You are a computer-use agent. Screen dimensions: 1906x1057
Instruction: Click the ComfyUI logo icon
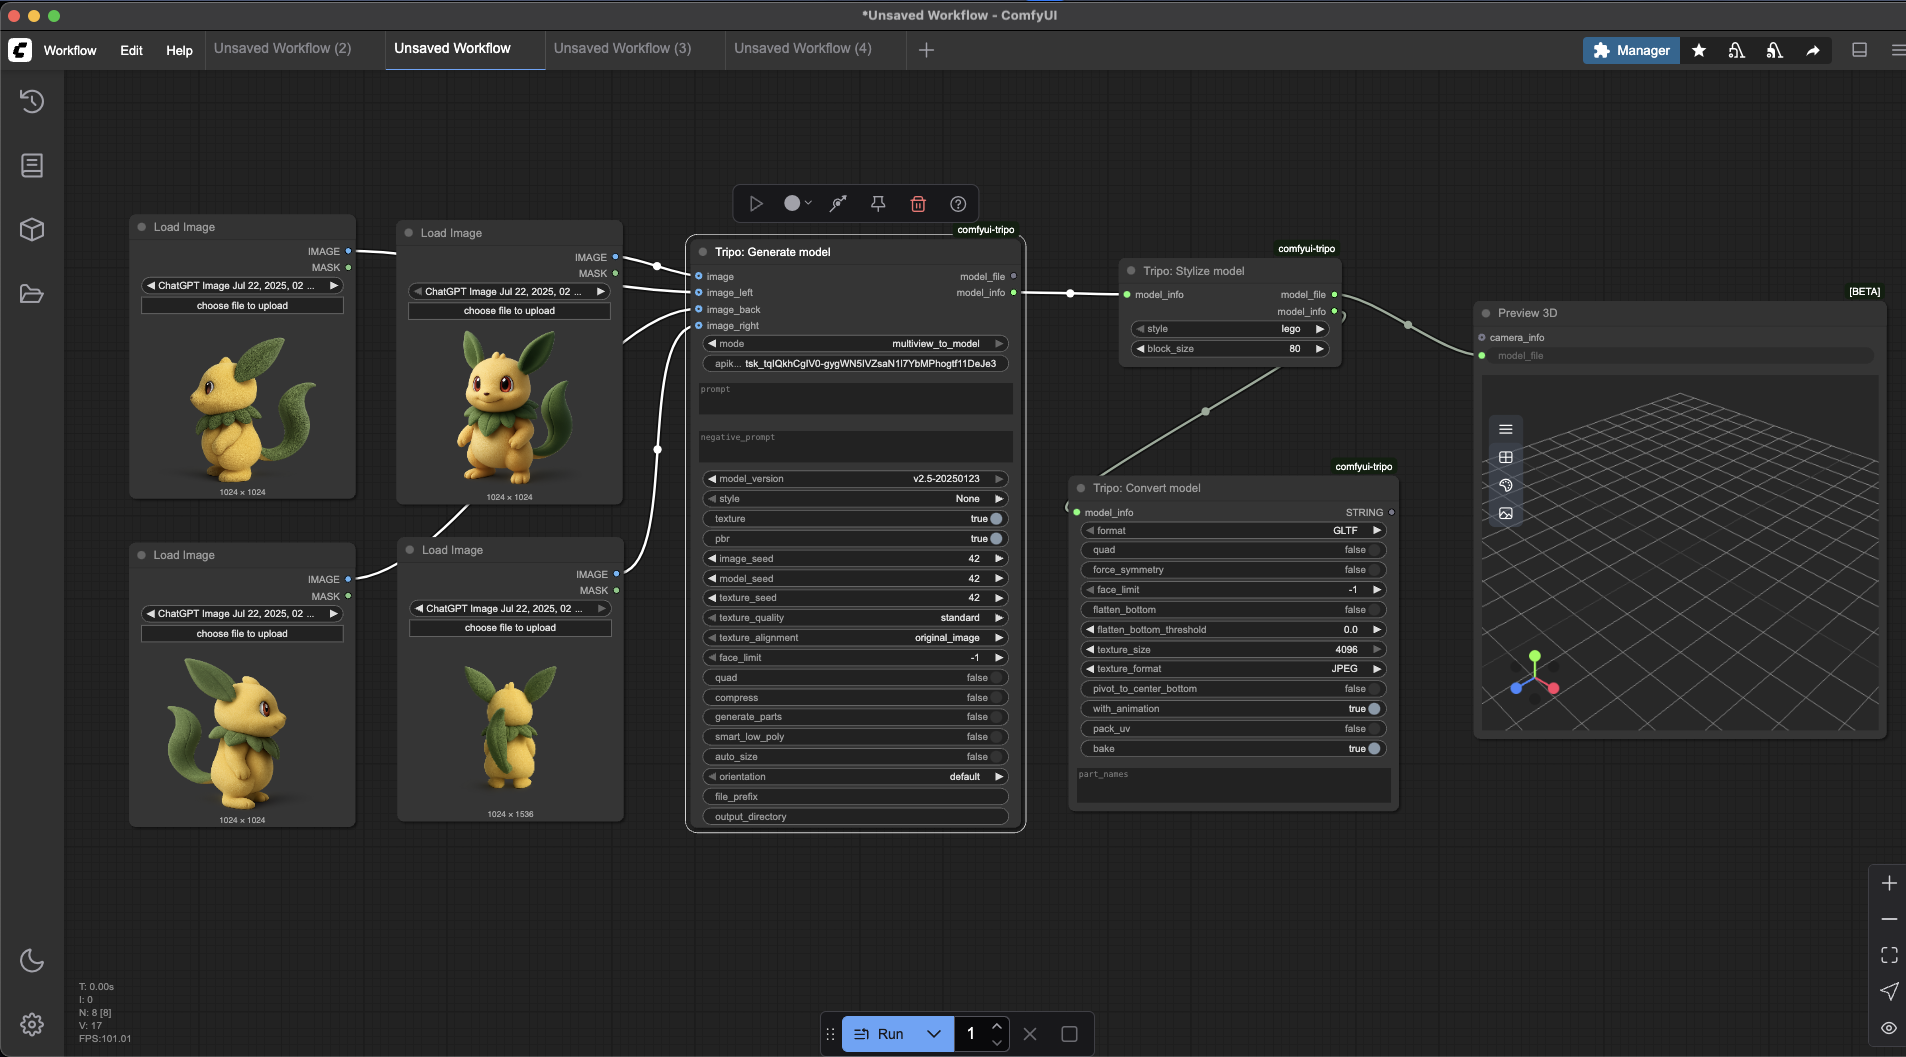pyautogui.click(x=20, y=50)
